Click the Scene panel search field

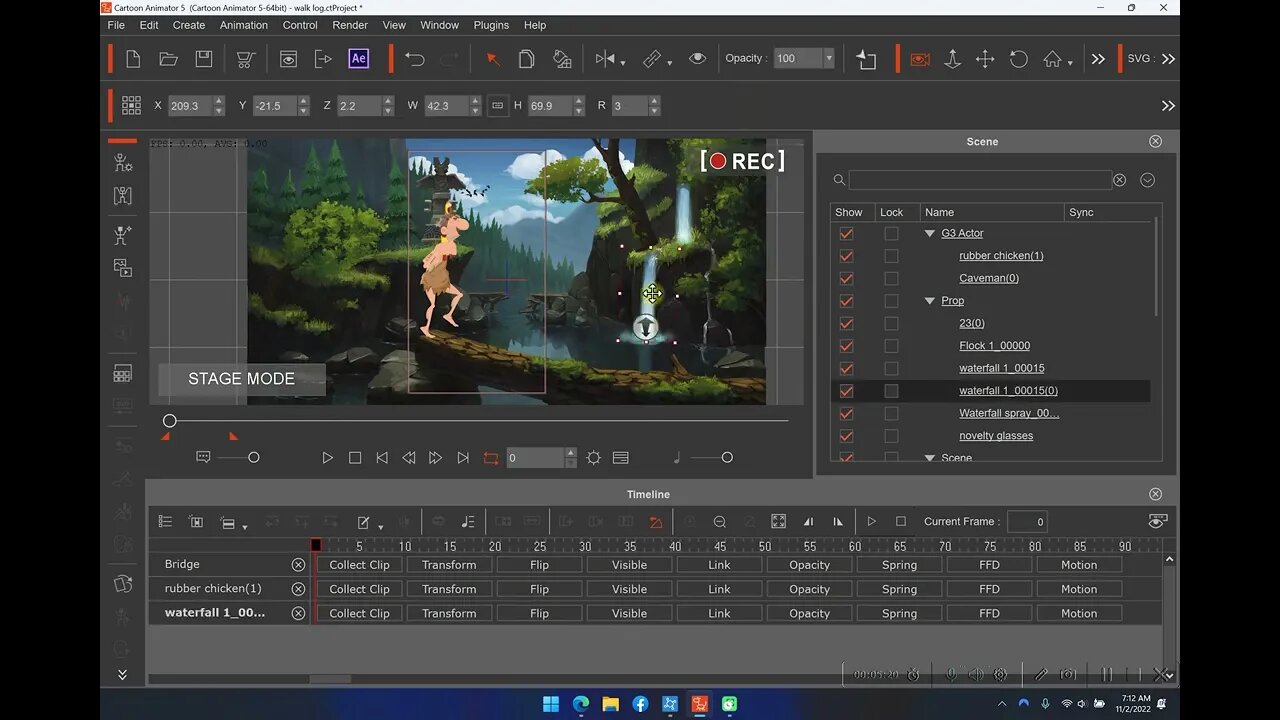coord(980,180)
